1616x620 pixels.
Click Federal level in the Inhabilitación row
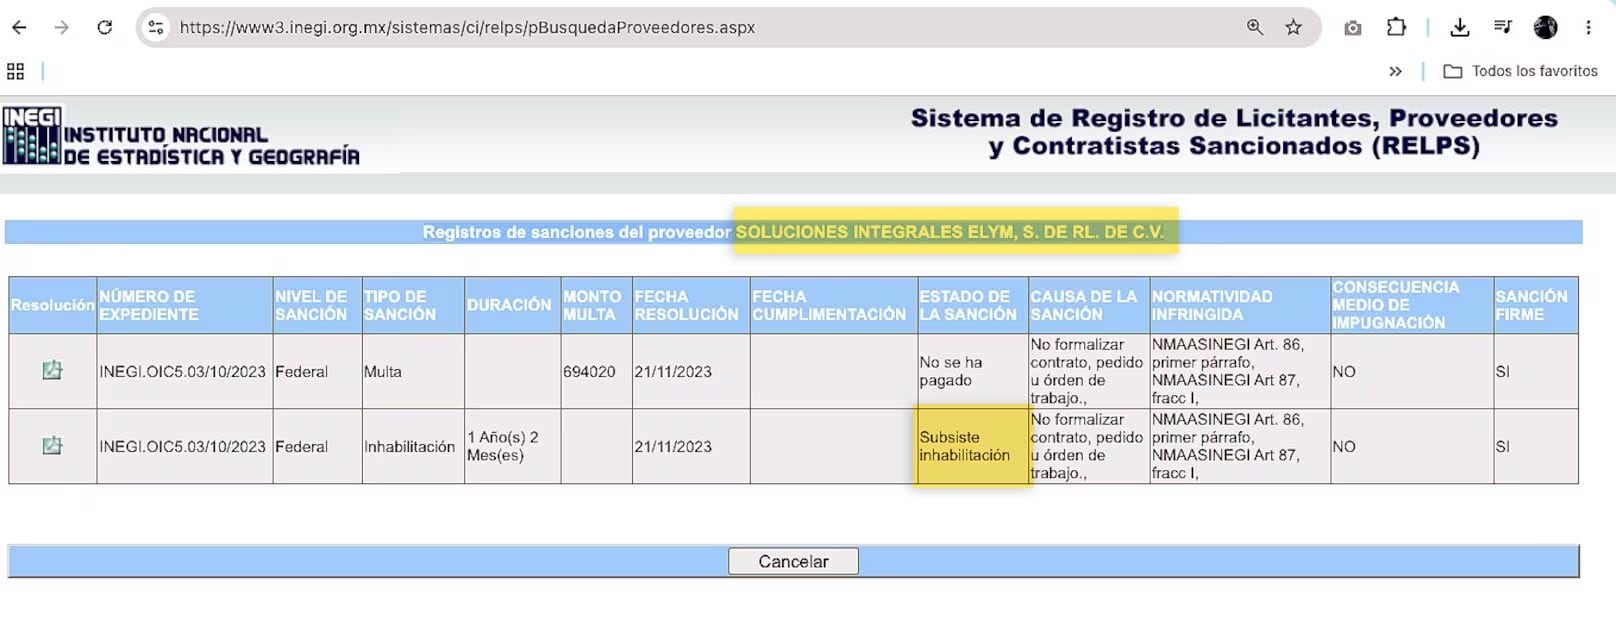(301, 447)
